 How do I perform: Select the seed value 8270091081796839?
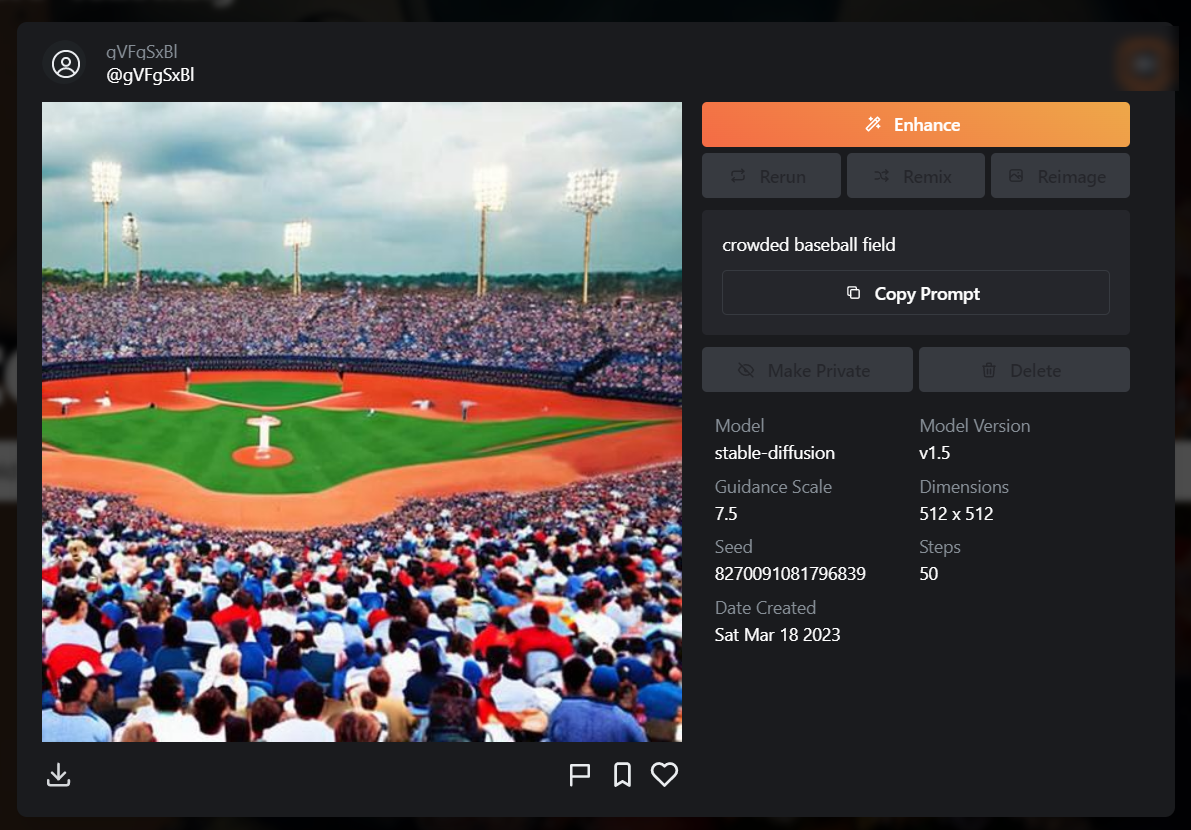coord(790,574)
